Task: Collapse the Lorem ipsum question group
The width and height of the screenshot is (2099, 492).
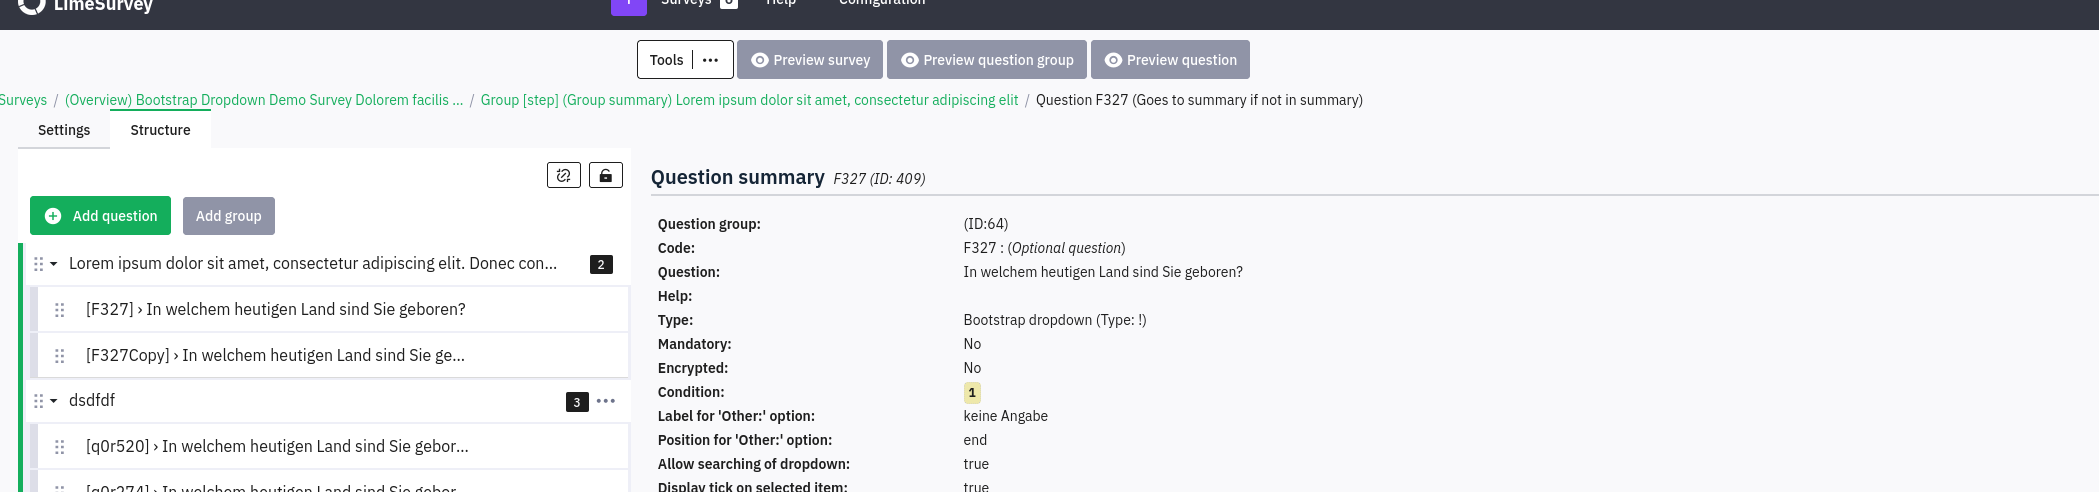Action: [x=54, y=264]
